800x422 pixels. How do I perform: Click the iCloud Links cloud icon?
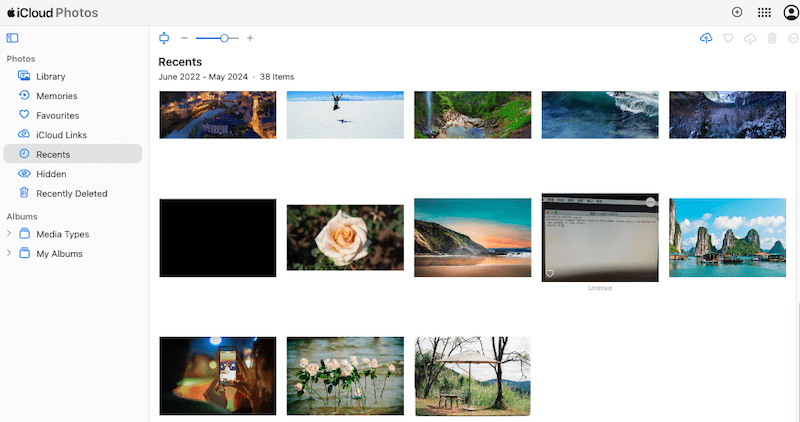[24, 134]
